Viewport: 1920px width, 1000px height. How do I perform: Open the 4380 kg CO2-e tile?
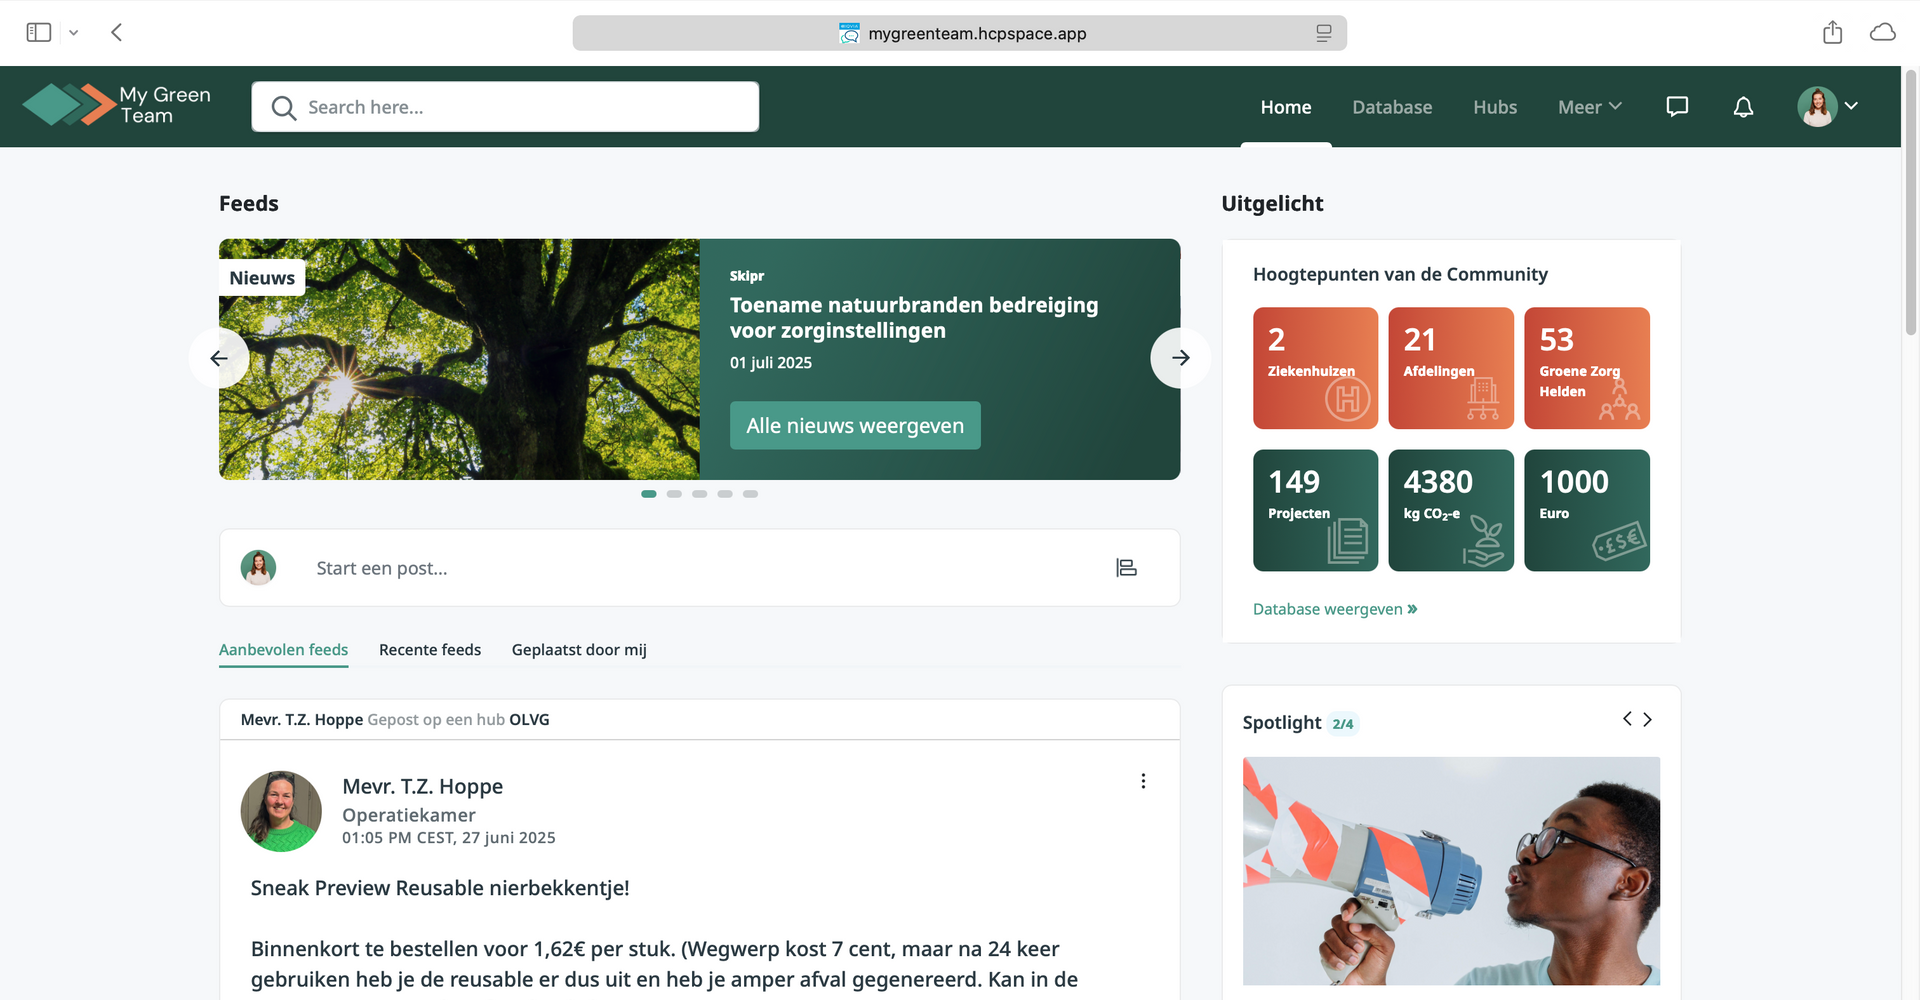tap(1451, 510)
